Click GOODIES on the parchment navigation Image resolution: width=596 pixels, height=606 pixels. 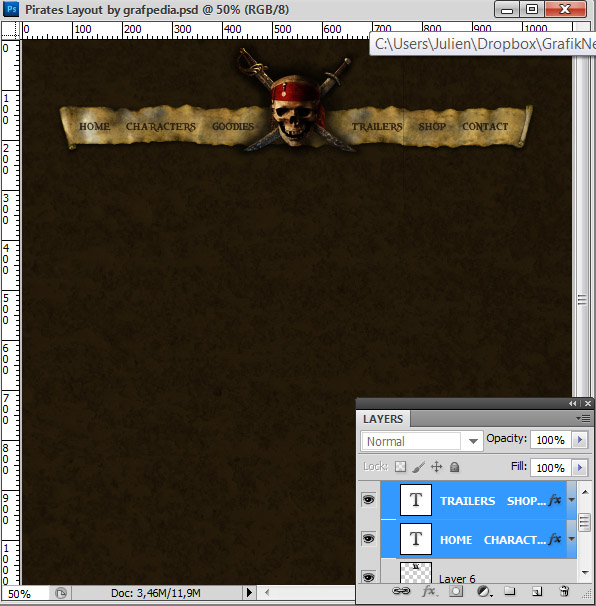click(x=233, y=126)
